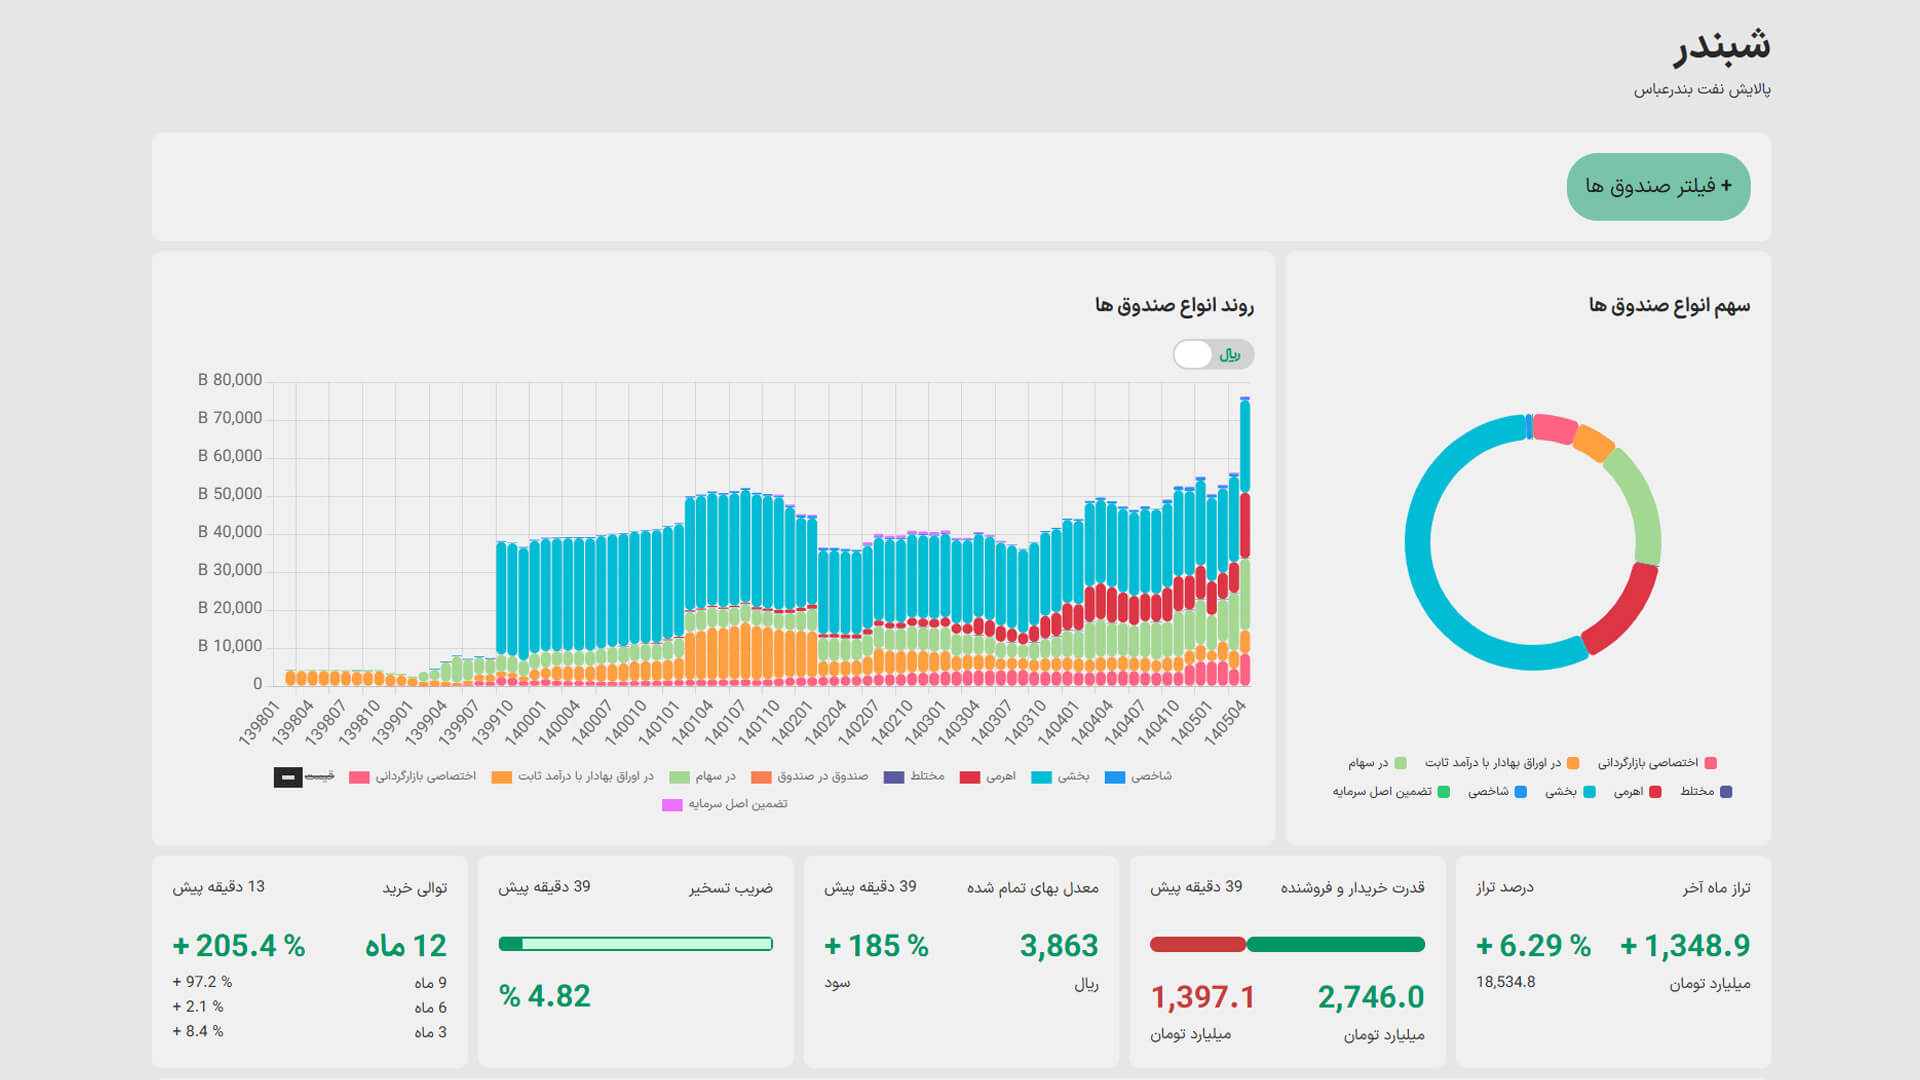This screenshot has height=1080, width=1920.
Task: Click the توالی خرید card title
Action: [415, 888]
